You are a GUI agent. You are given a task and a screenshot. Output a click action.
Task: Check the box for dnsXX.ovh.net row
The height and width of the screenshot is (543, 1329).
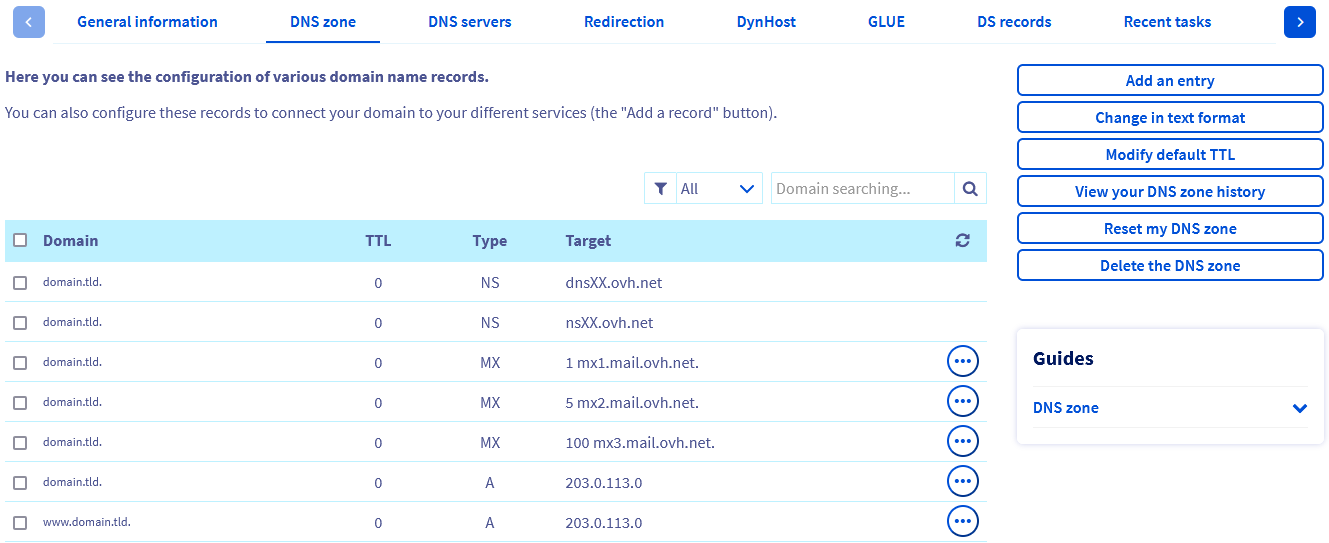[20, 283]
